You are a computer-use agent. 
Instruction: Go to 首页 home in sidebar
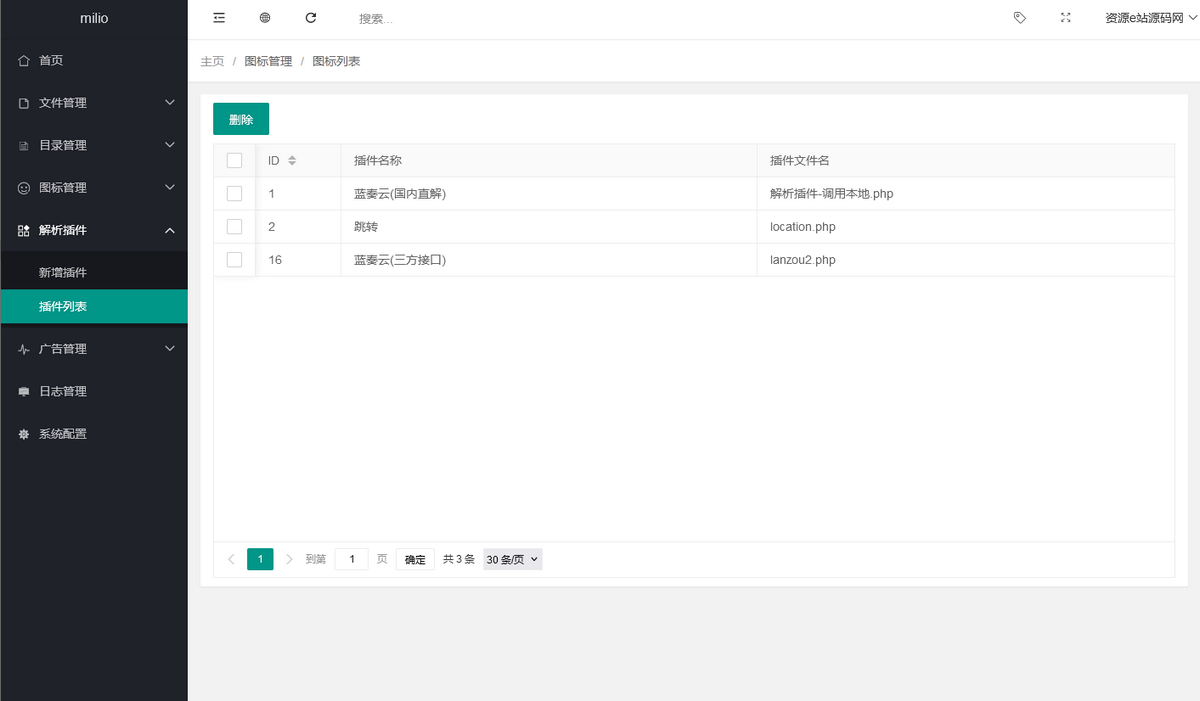click(51, 61)
